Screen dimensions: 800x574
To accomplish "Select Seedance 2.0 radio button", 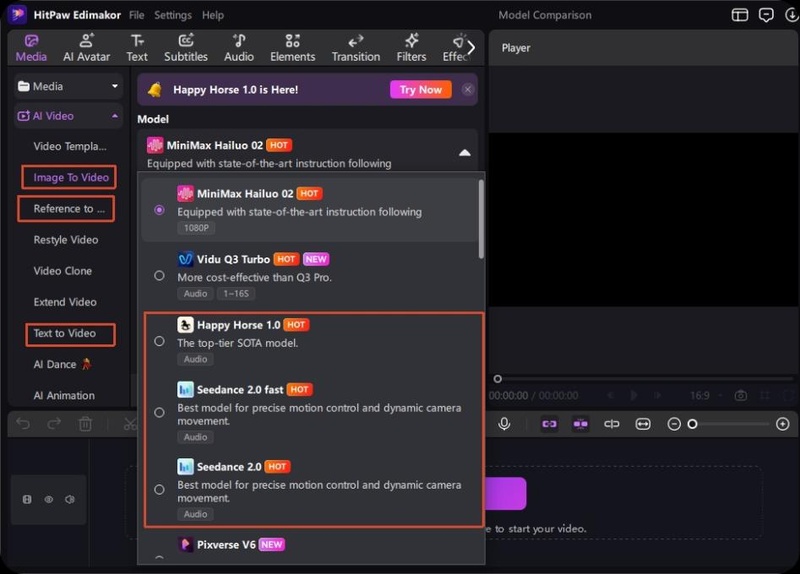I will [159, 489].
